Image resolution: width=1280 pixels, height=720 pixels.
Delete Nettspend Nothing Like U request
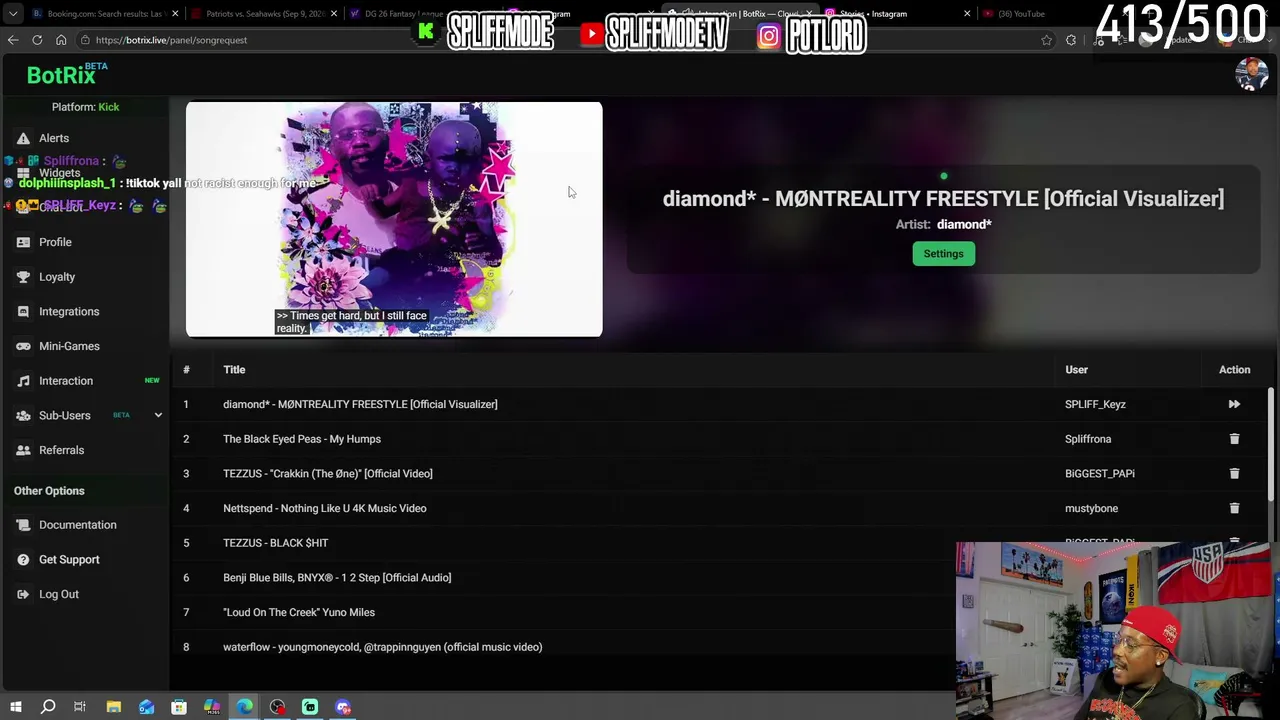1234,508
